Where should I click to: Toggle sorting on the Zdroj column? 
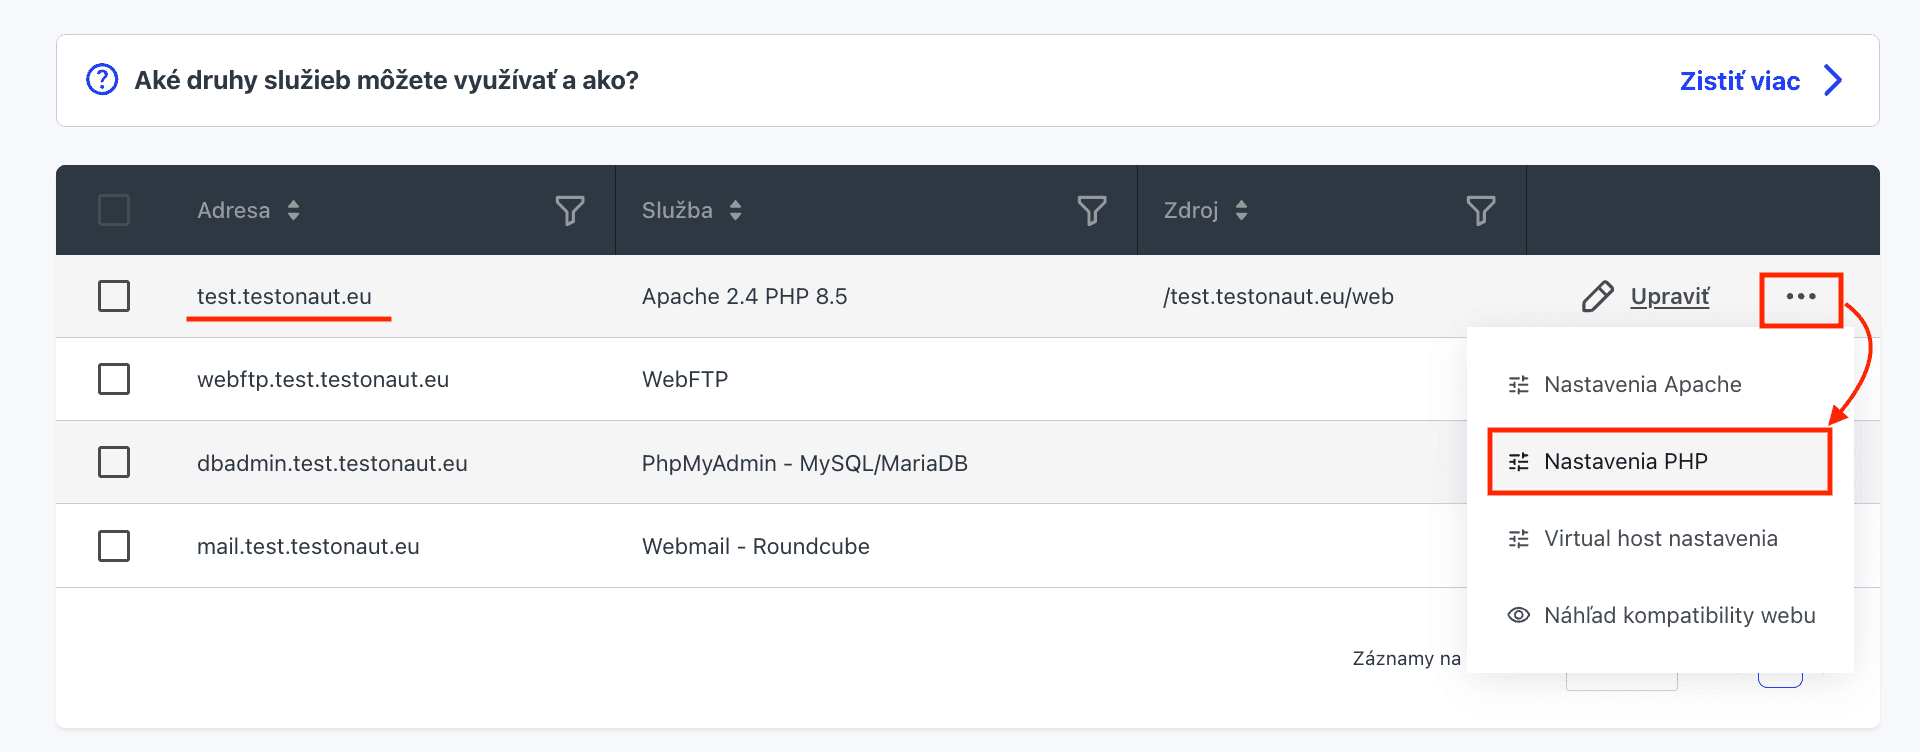click(x=1241, y=210)
